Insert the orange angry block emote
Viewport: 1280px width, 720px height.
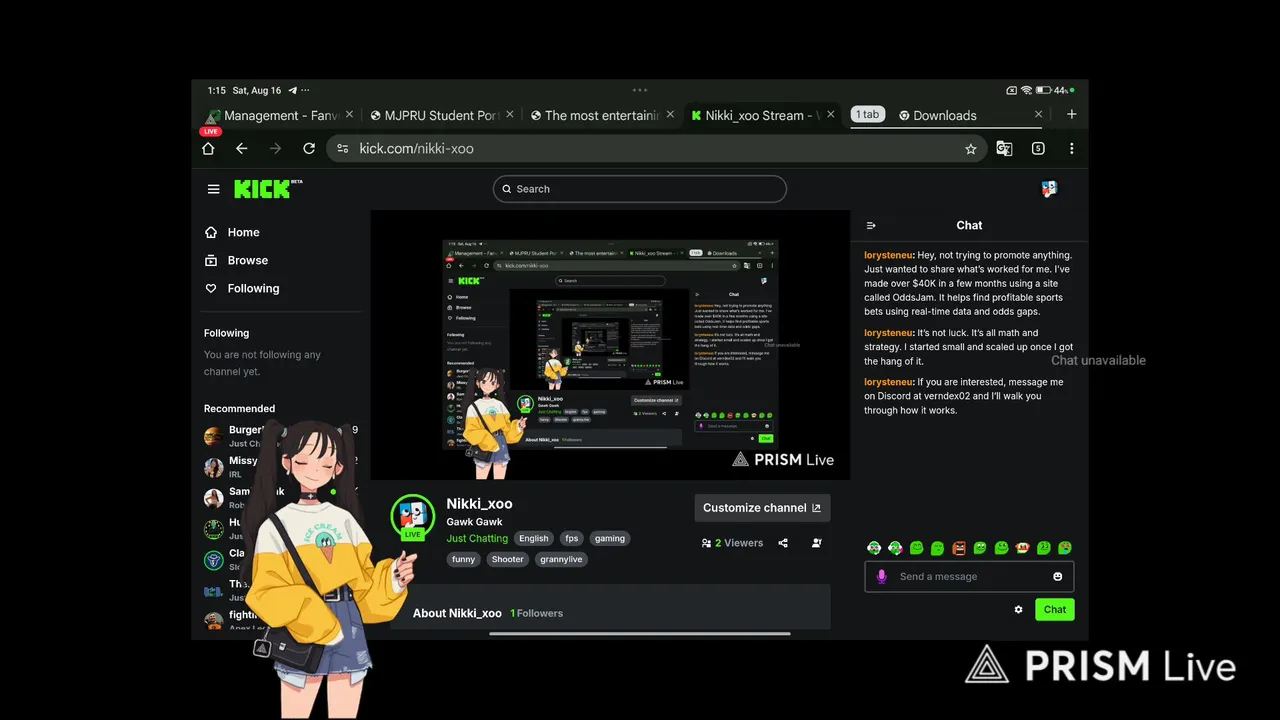[x=959, y=548]
